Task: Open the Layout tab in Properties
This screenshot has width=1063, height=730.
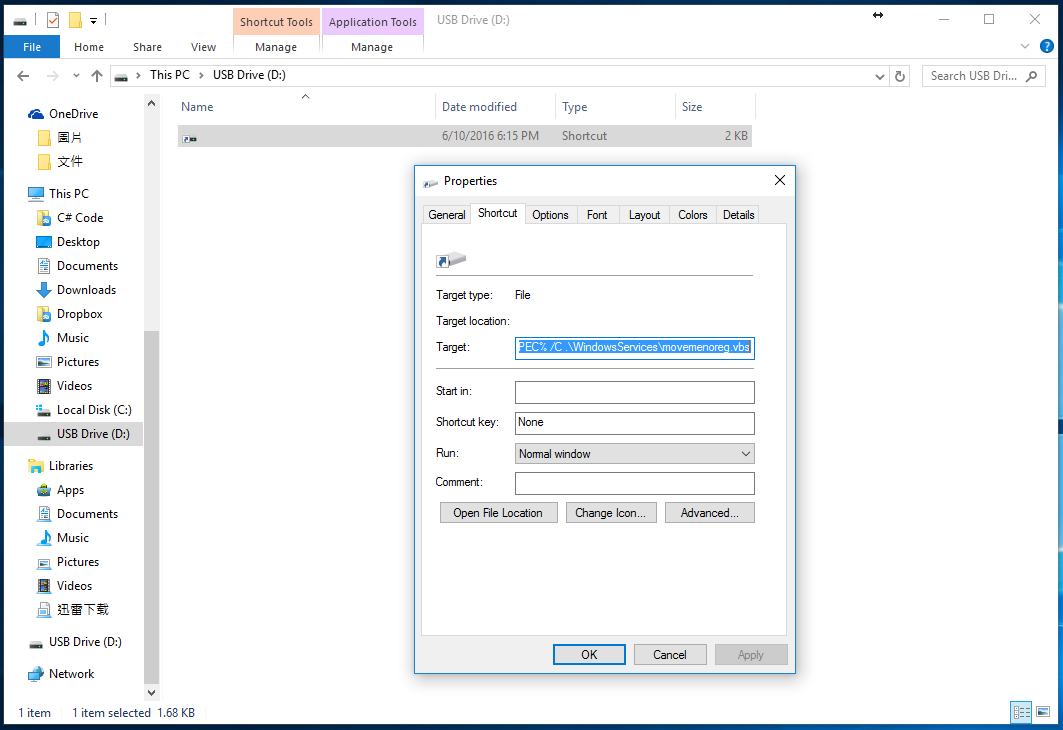Action: [x=644, y=215]
